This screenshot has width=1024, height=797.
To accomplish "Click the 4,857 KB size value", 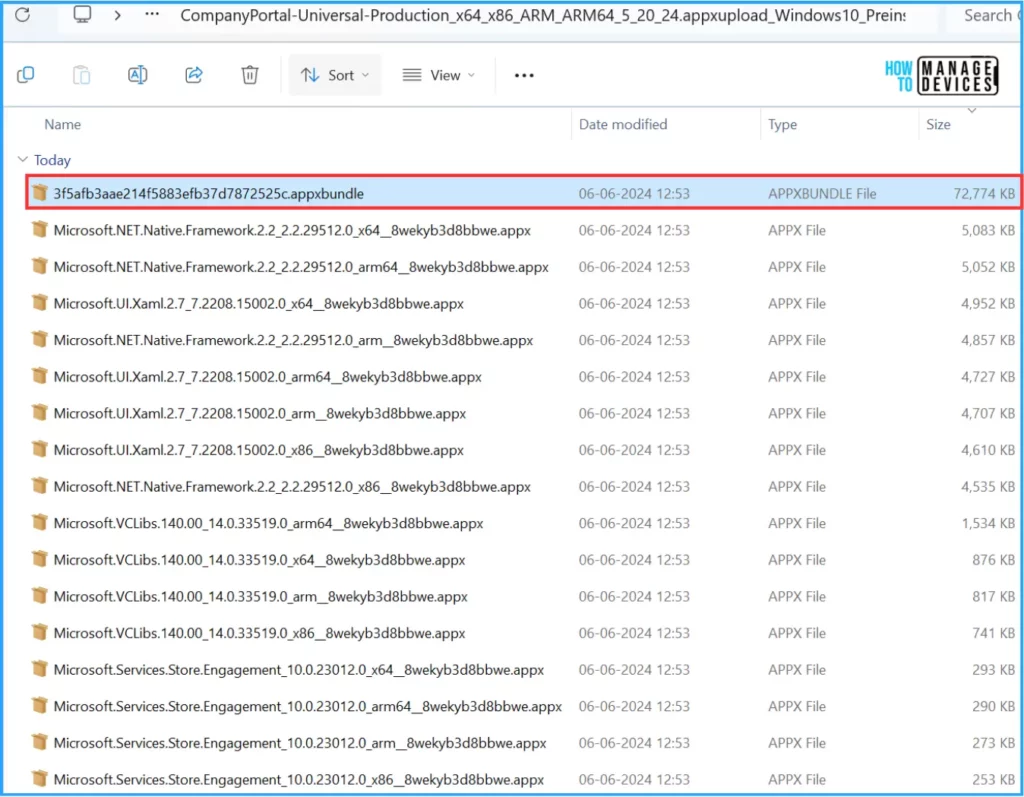I will pos(987,340).
